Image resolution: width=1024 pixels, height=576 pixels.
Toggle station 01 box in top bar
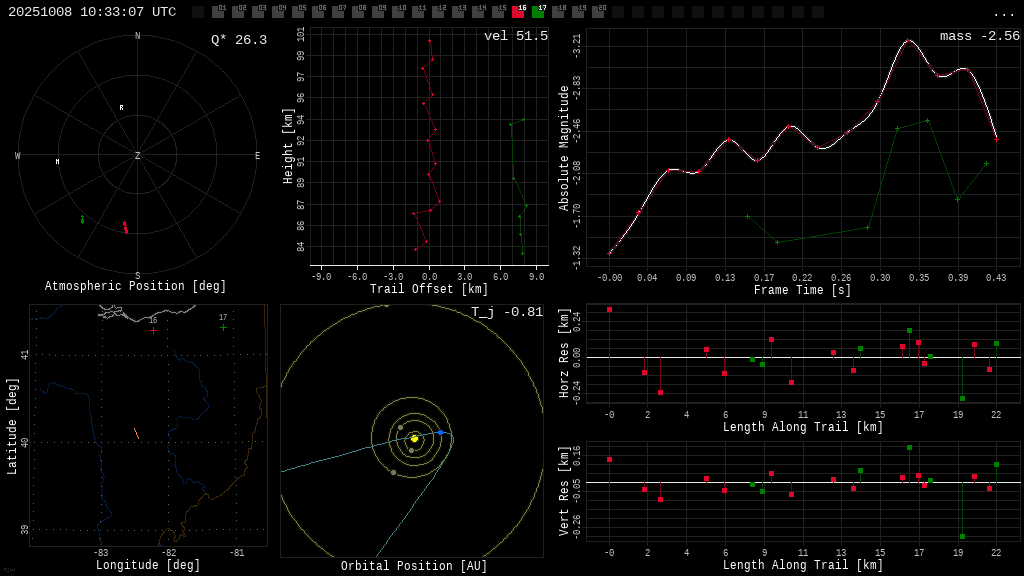pyautogui.click(x=218, y=12)
